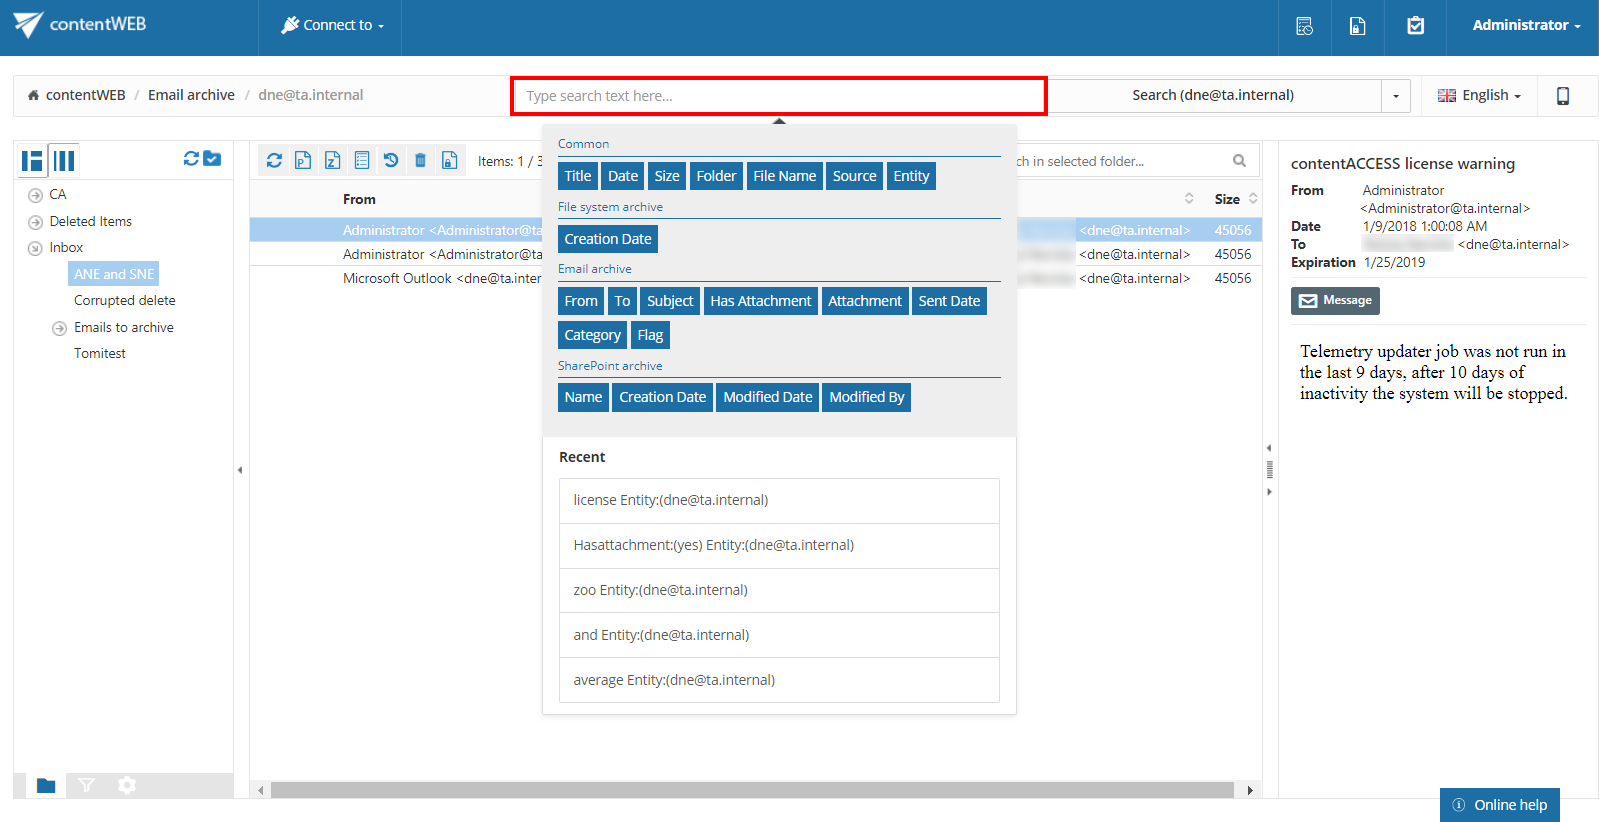Switch to mobile view icon
This screenshot has width=1599, height=822.
[1562, 96]
